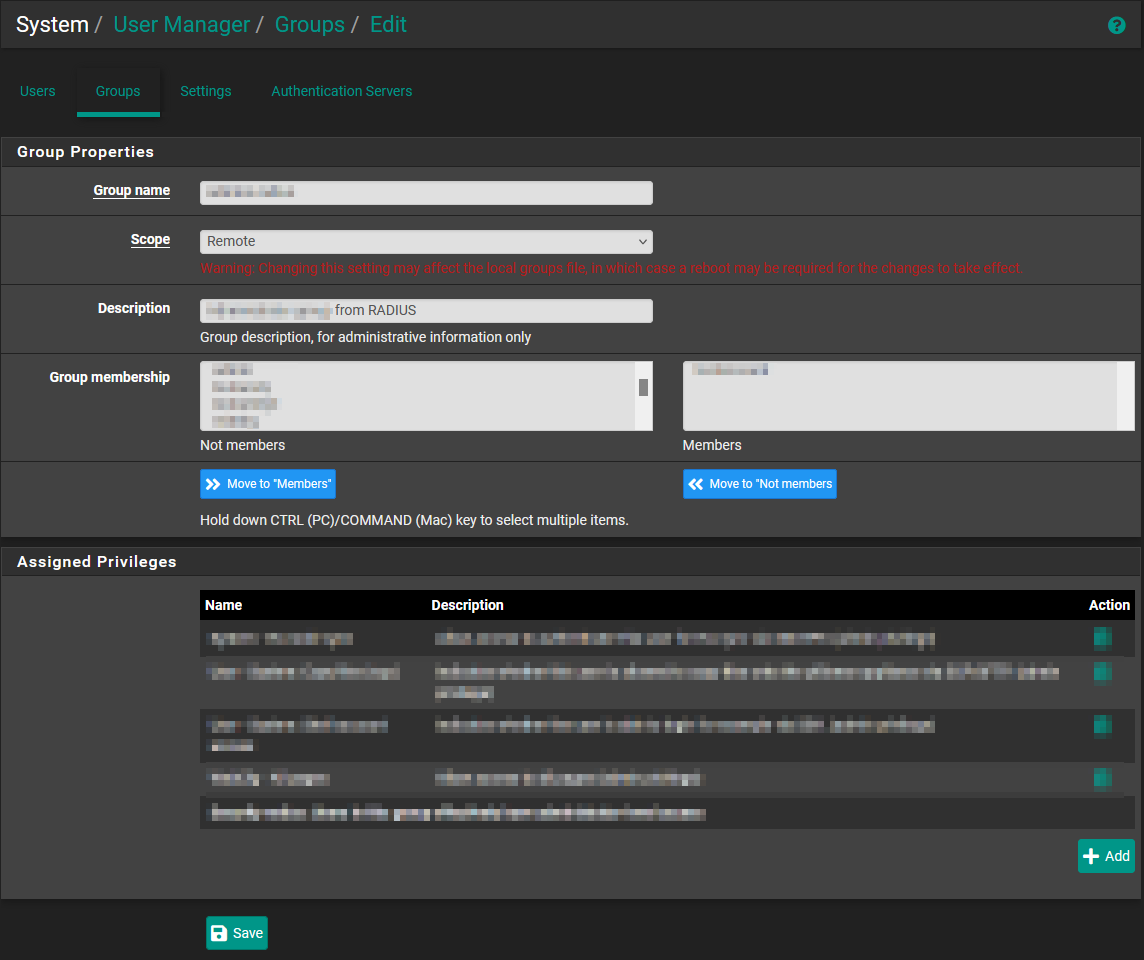Screen dimensions: 1144x960
Task: Select the Groups tab
Action: click(118, 91)
